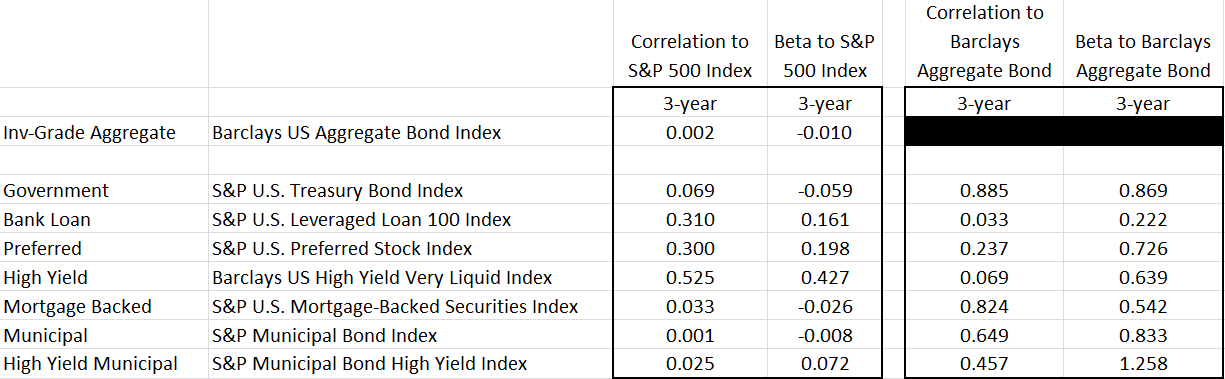Click the Beta to S&P 500 Index header
1225x379 pixels.
point(824,56)
